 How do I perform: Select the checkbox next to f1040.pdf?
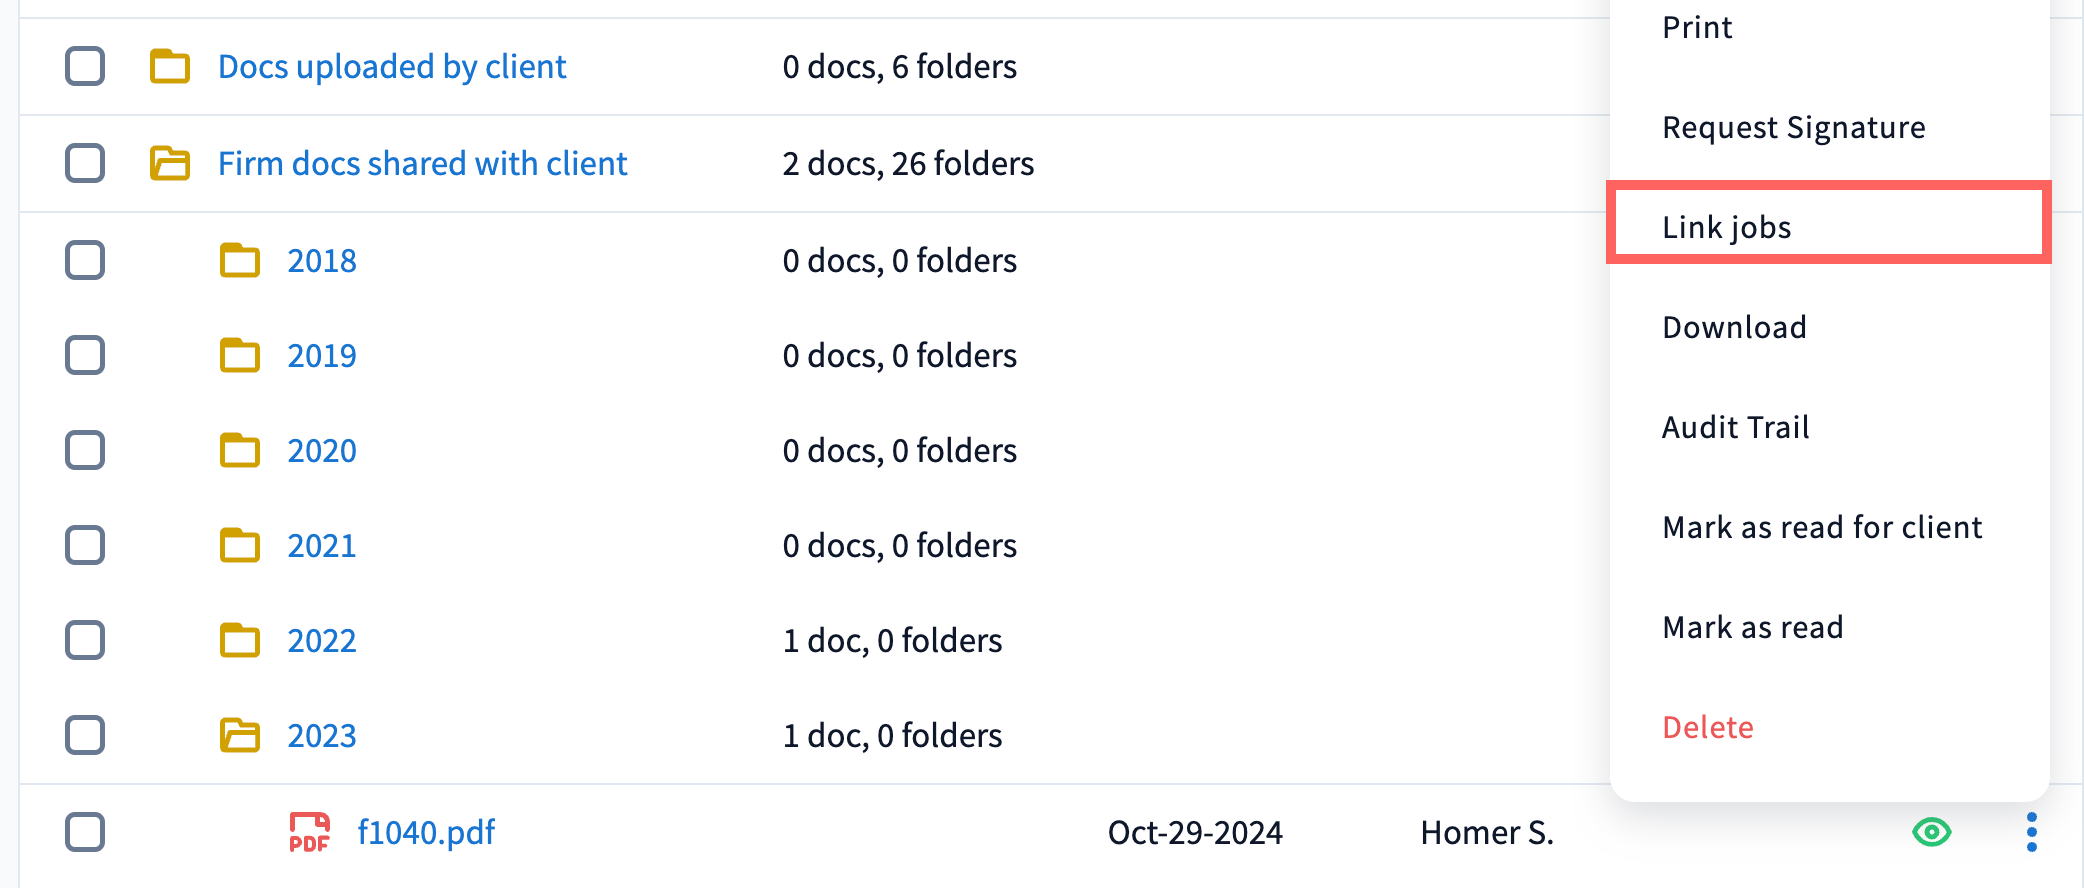(85, 832)
